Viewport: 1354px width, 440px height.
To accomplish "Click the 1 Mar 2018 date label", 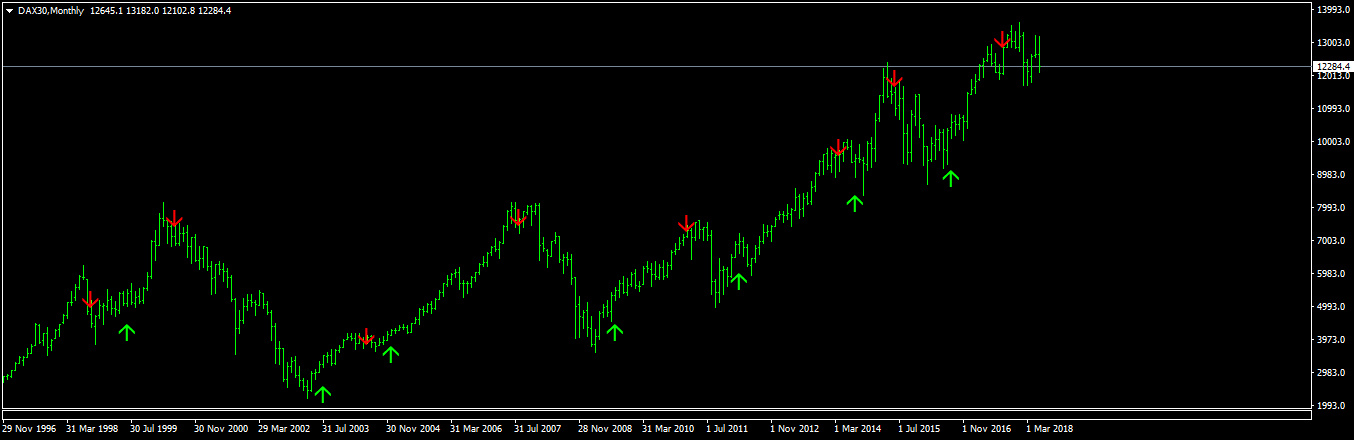I will pyautogui.click(x=1050, y=428).
